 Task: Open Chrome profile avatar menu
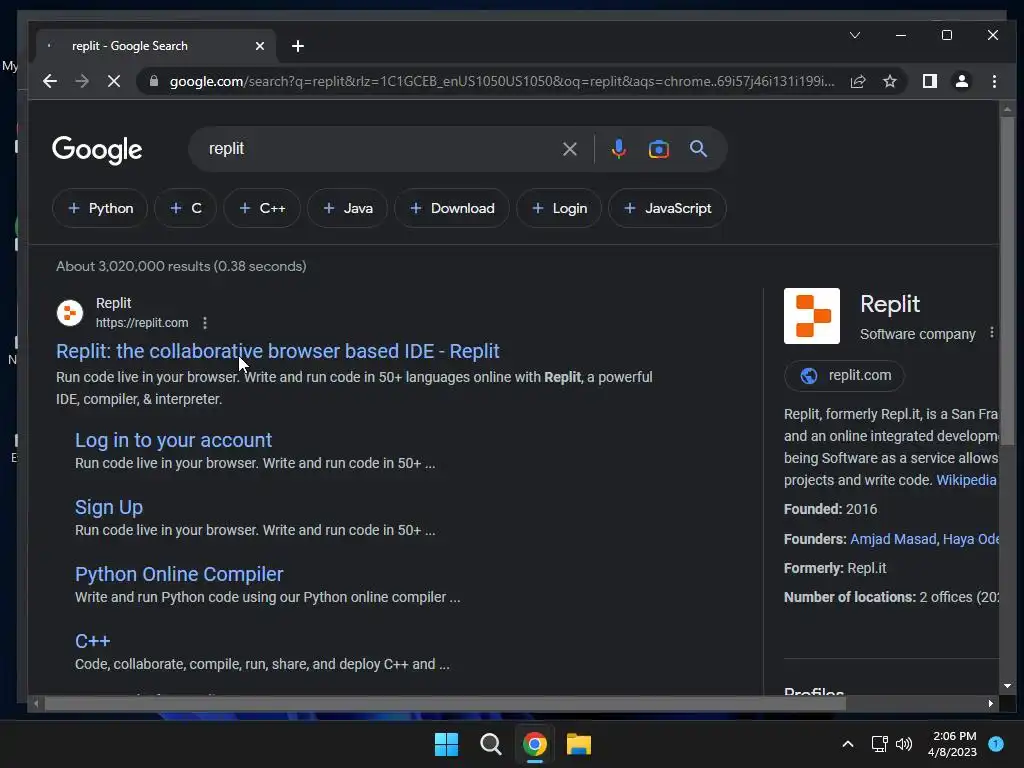(962, 81)
